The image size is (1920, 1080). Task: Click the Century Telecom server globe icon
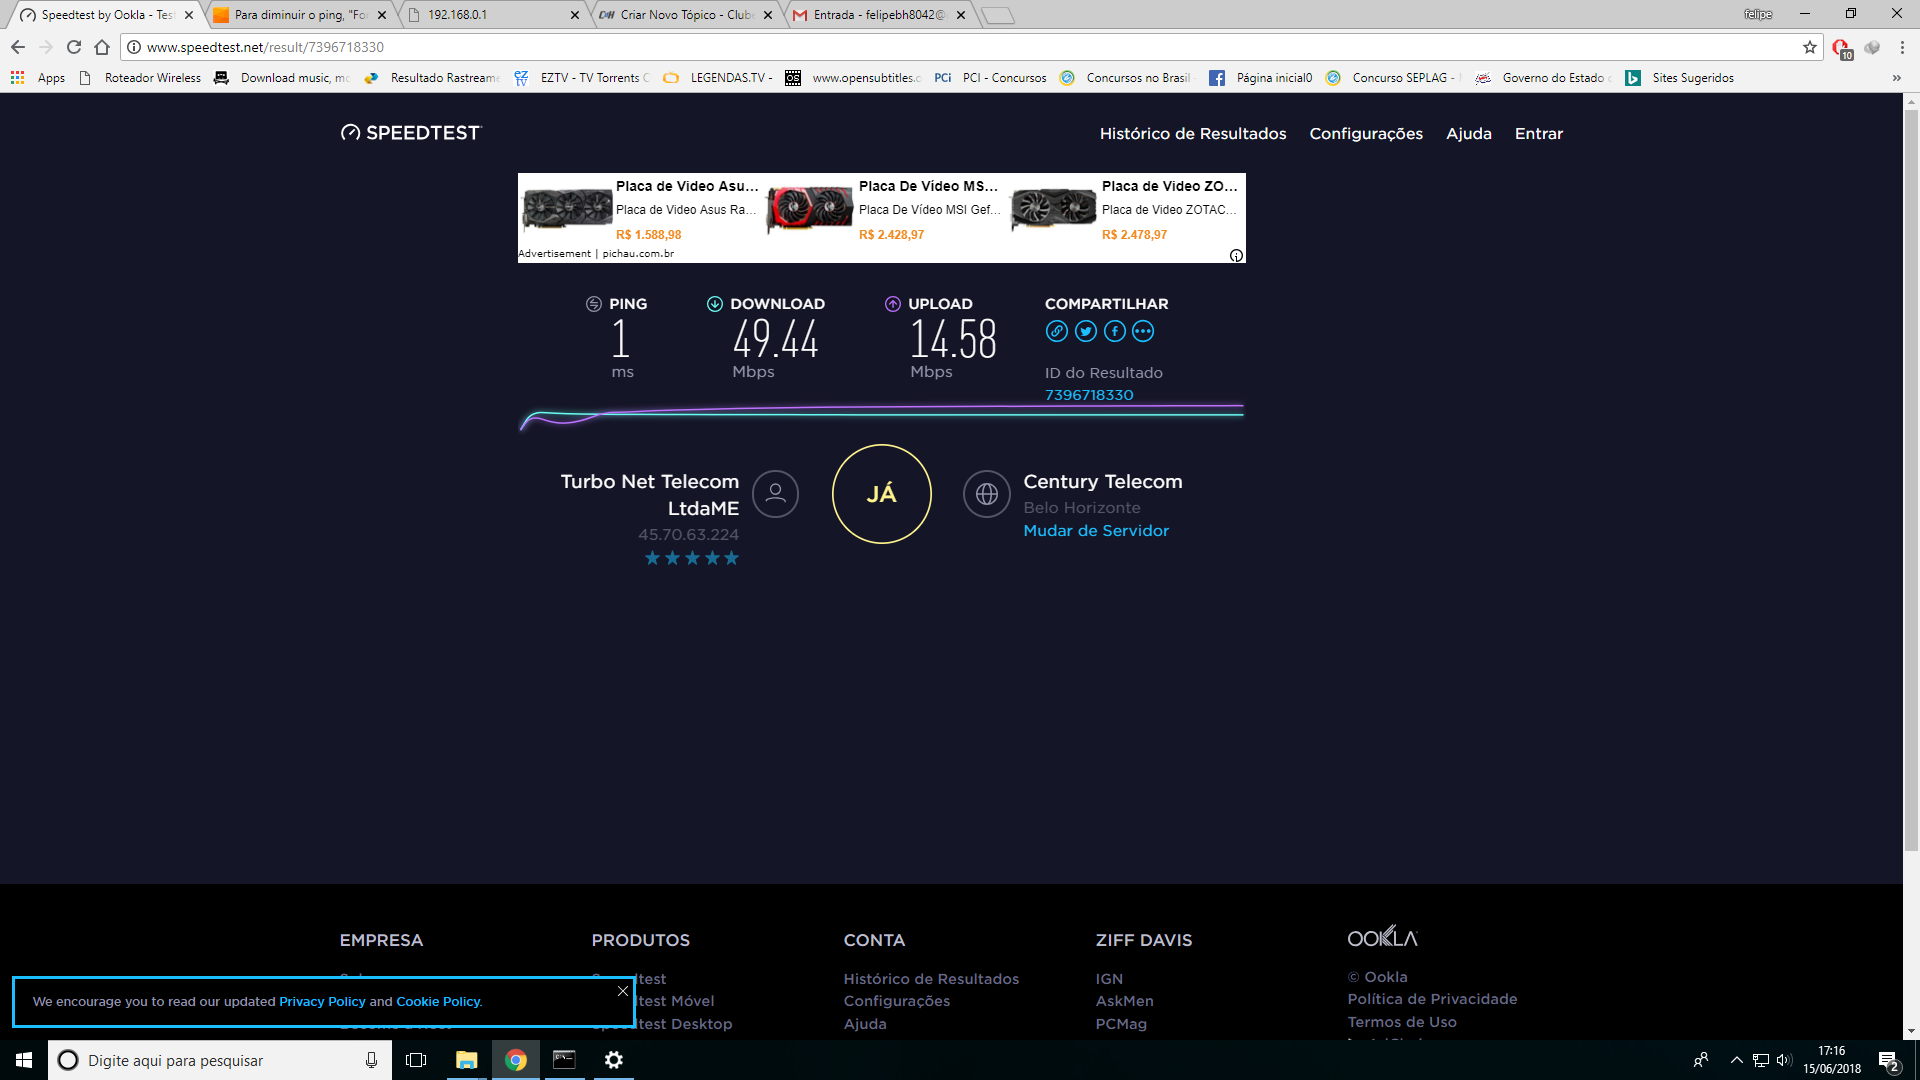[987, 494]
